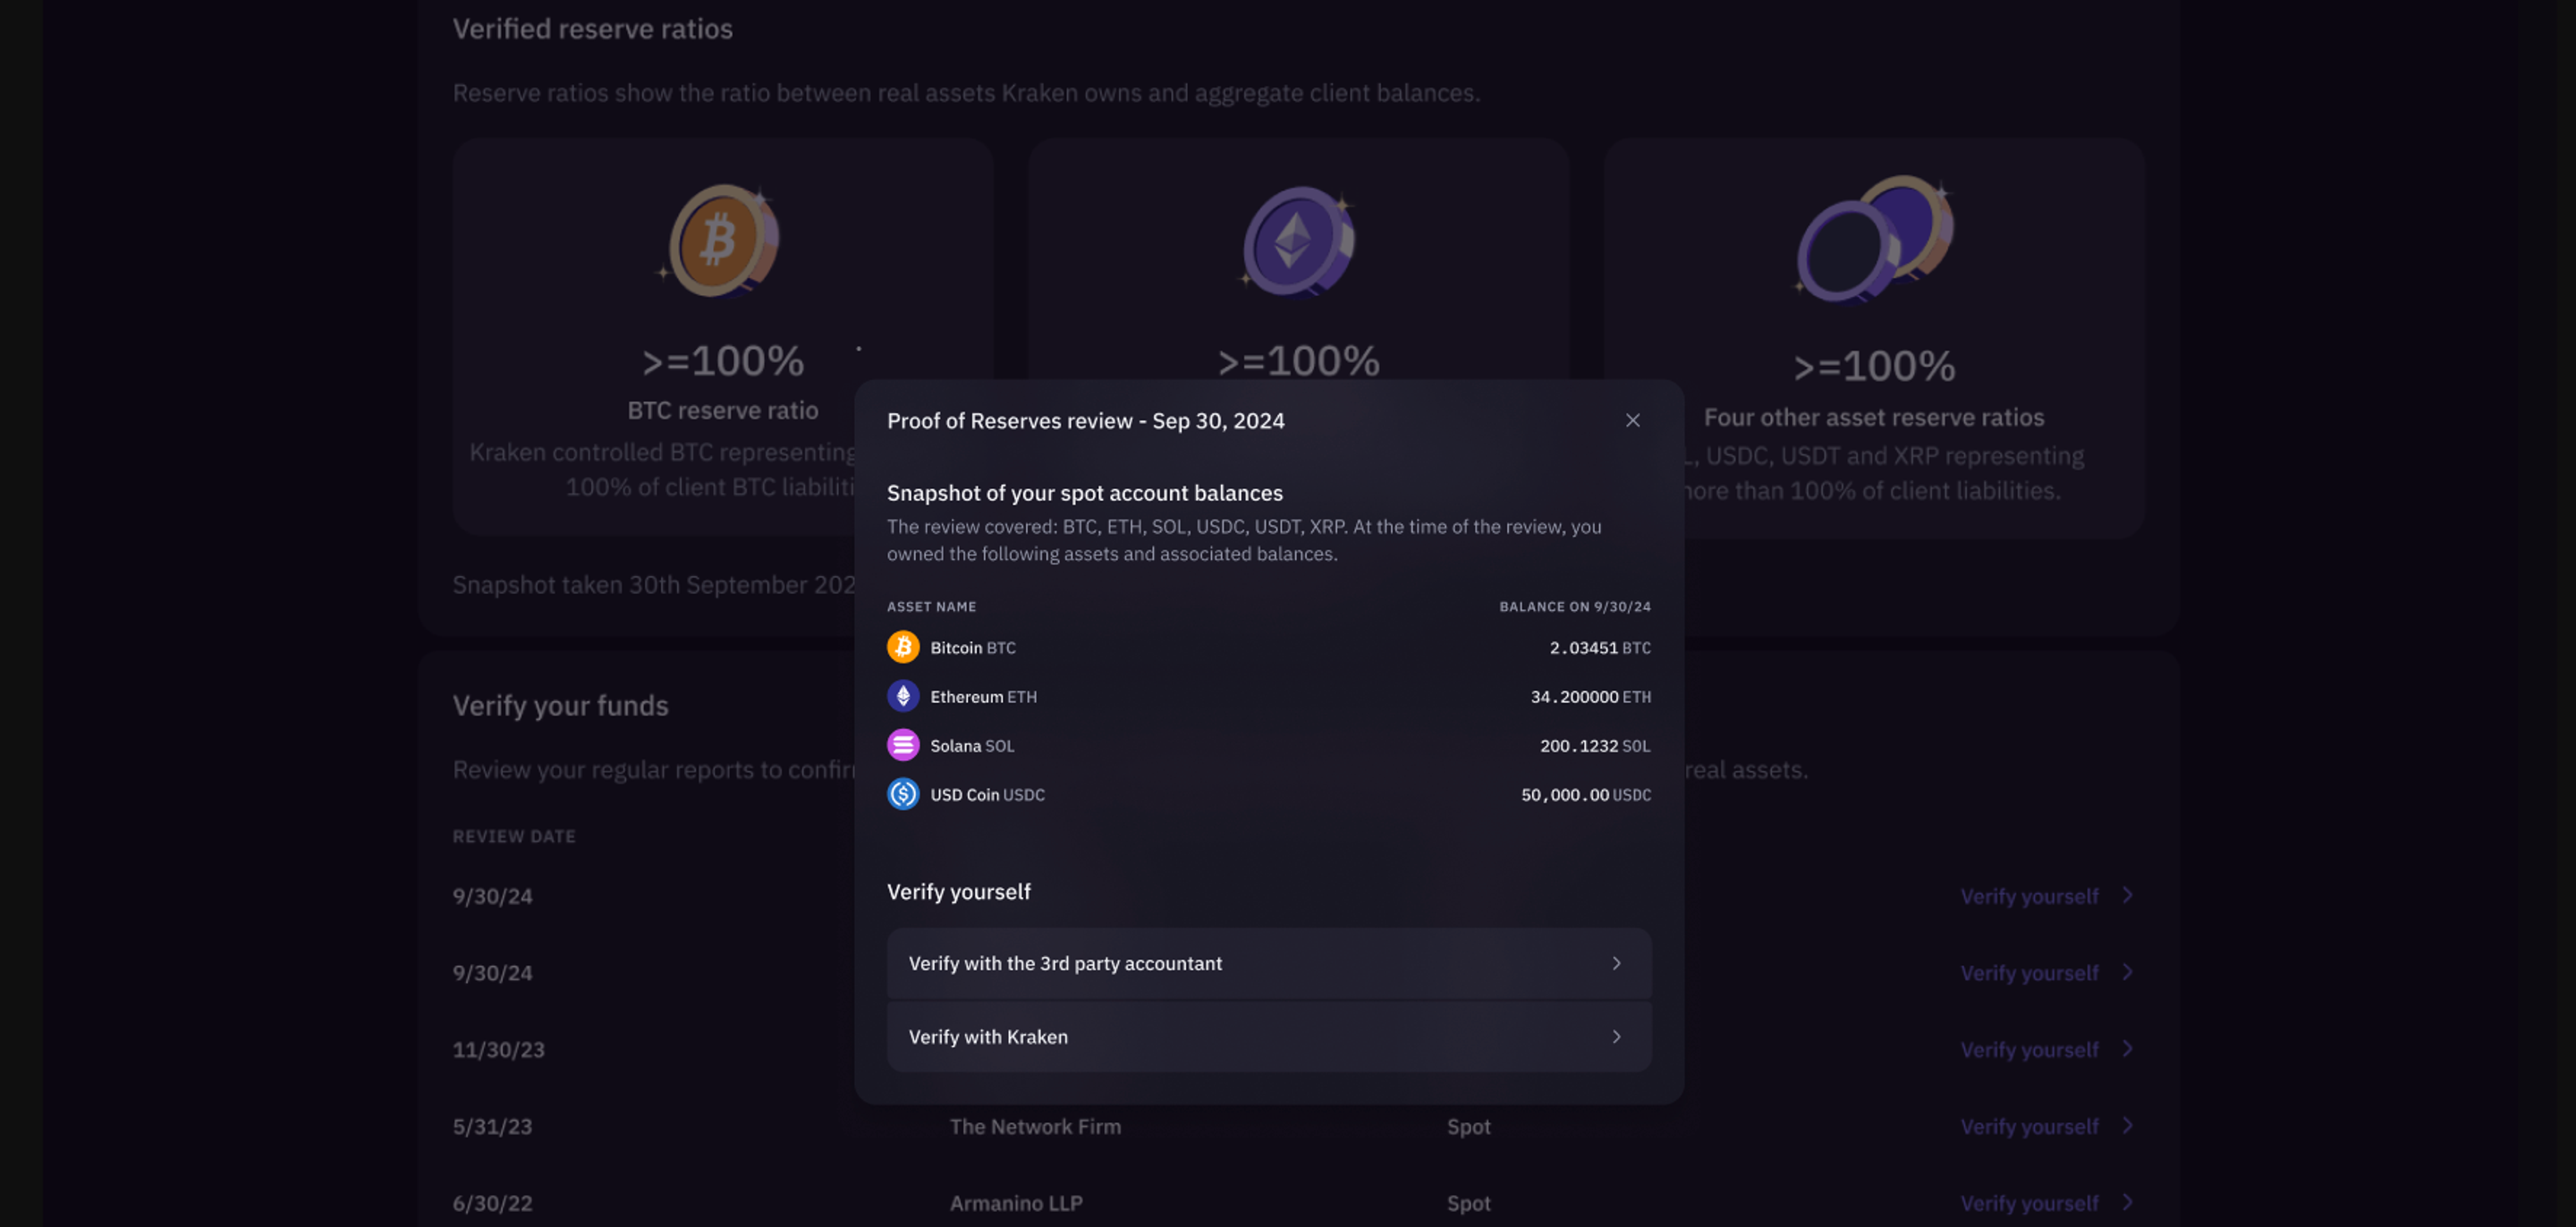Select the Solana SOL asset icon
This screenshot has height=1227, width=2576.
pyautogui.click(x=903, y=745)
